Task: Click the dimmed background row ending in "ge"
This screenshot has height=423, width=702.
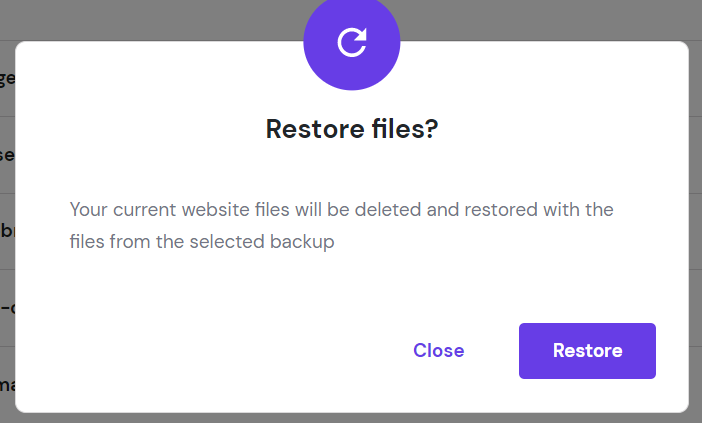Action: (7, 78)
